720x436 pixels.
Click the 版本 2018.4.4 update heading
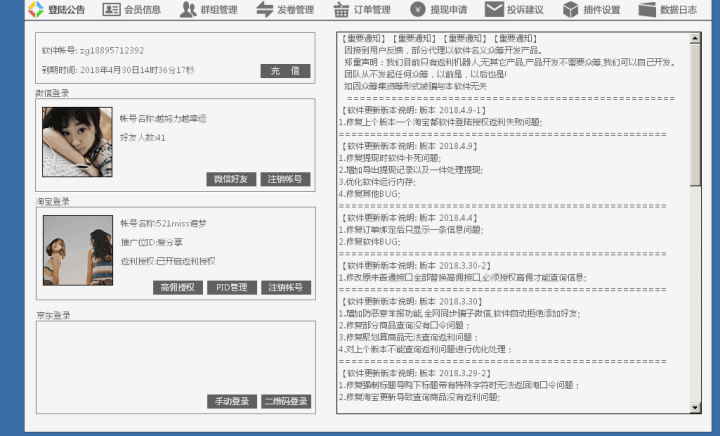(410, 218)
